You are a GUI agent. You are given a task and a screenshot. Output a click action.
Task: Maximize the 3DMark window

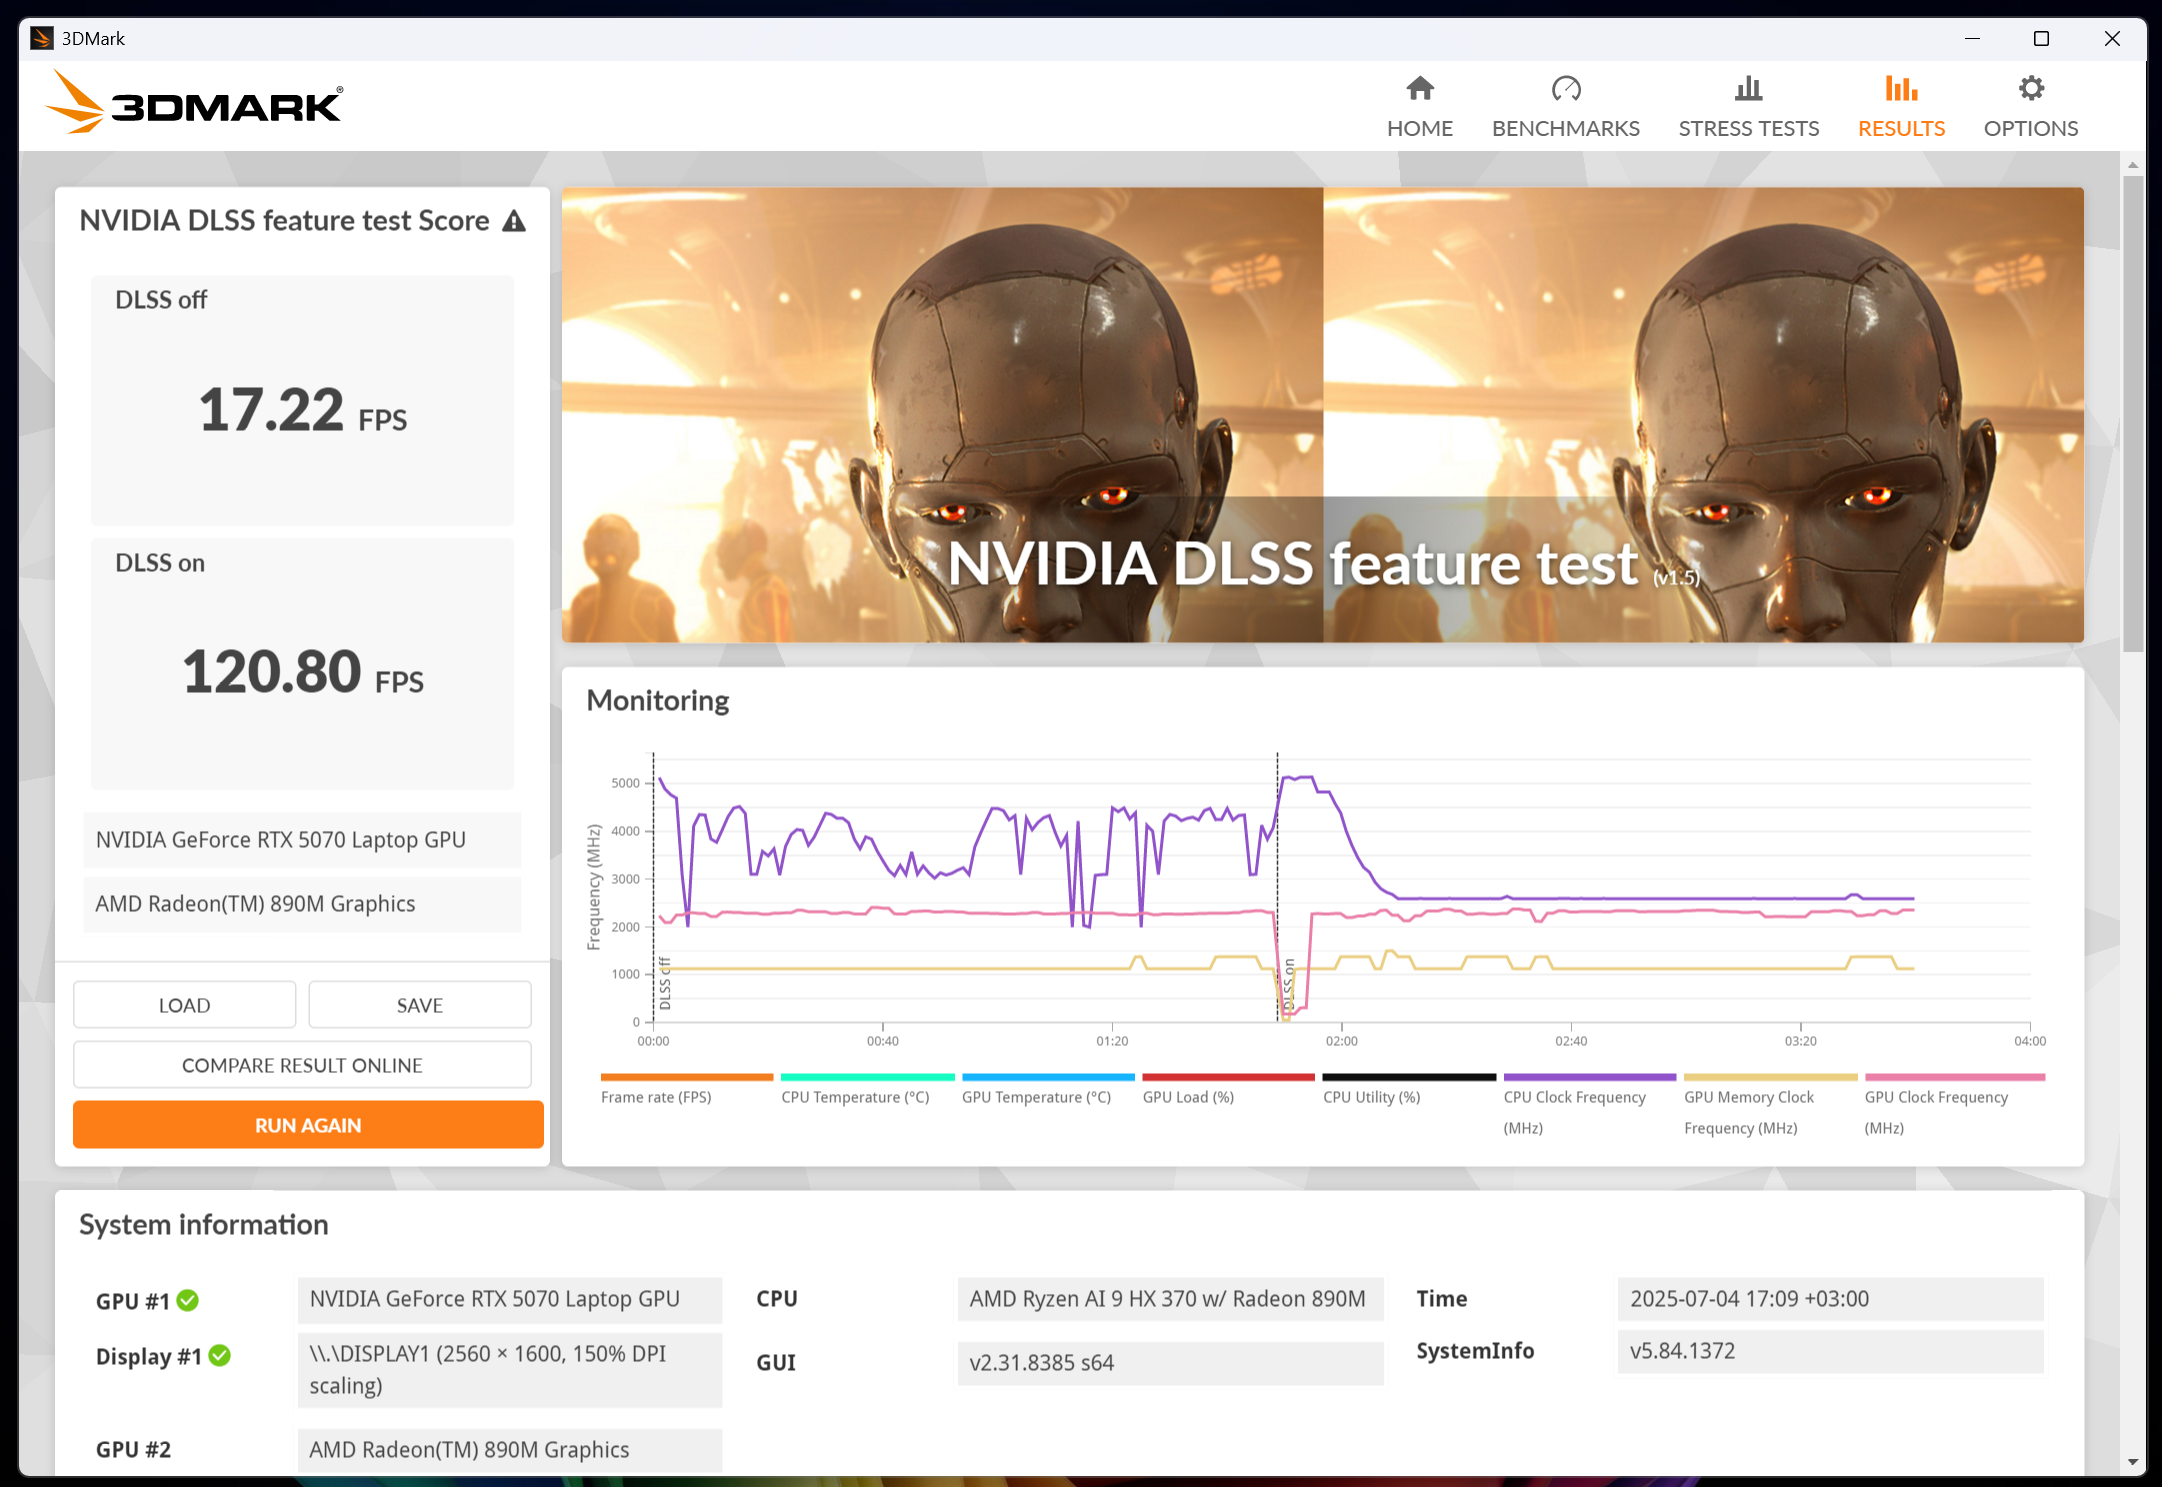tap(2041, 38)
